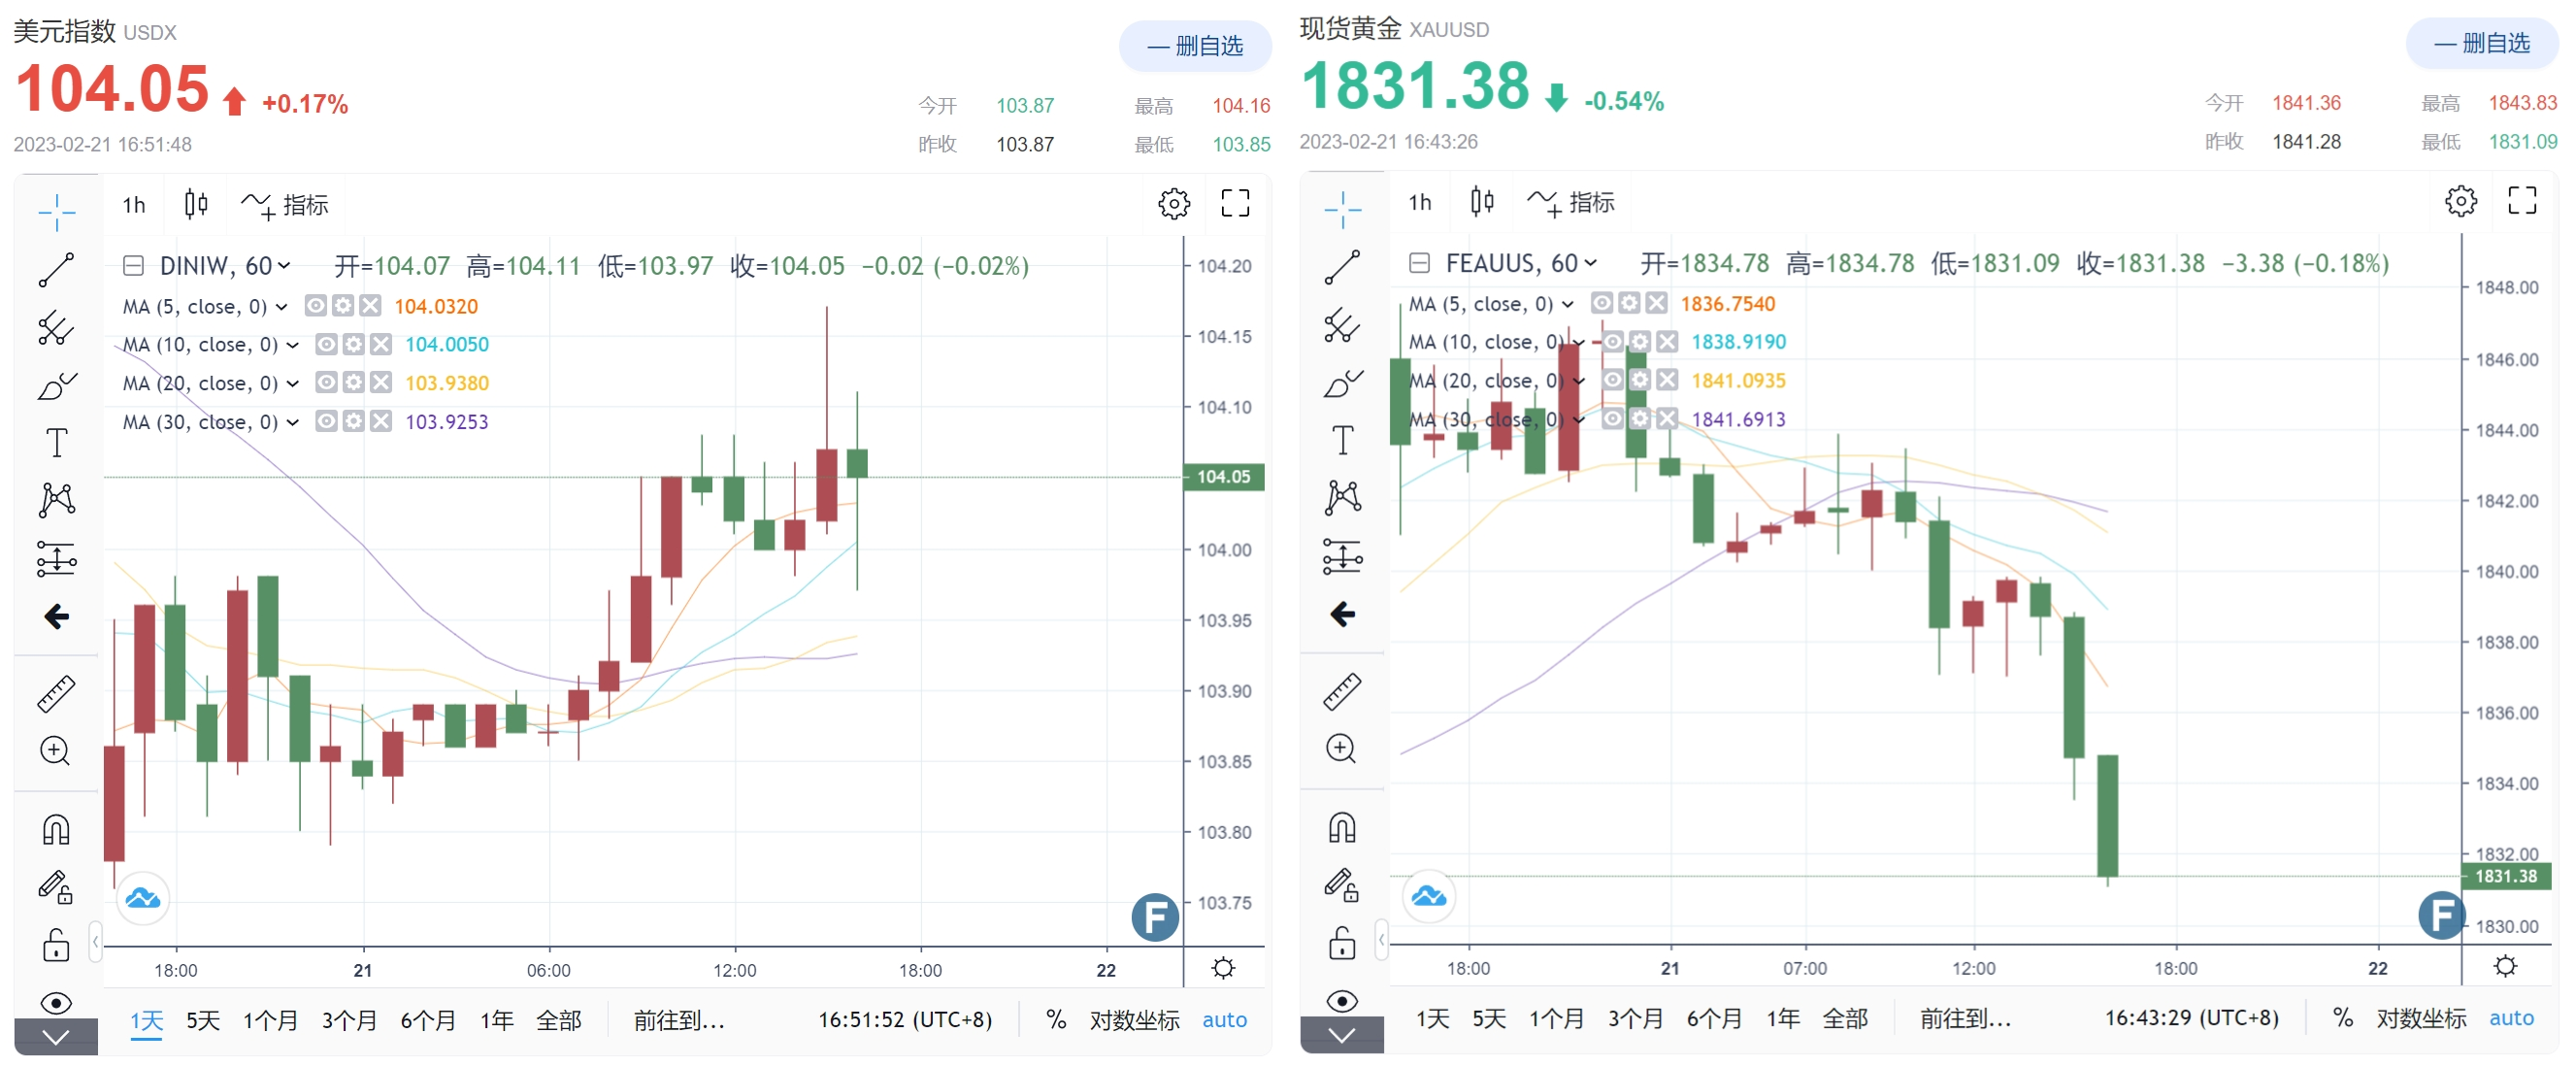
Task: Click the text tool in gold chart
Action: click(x=1342, y=440)
